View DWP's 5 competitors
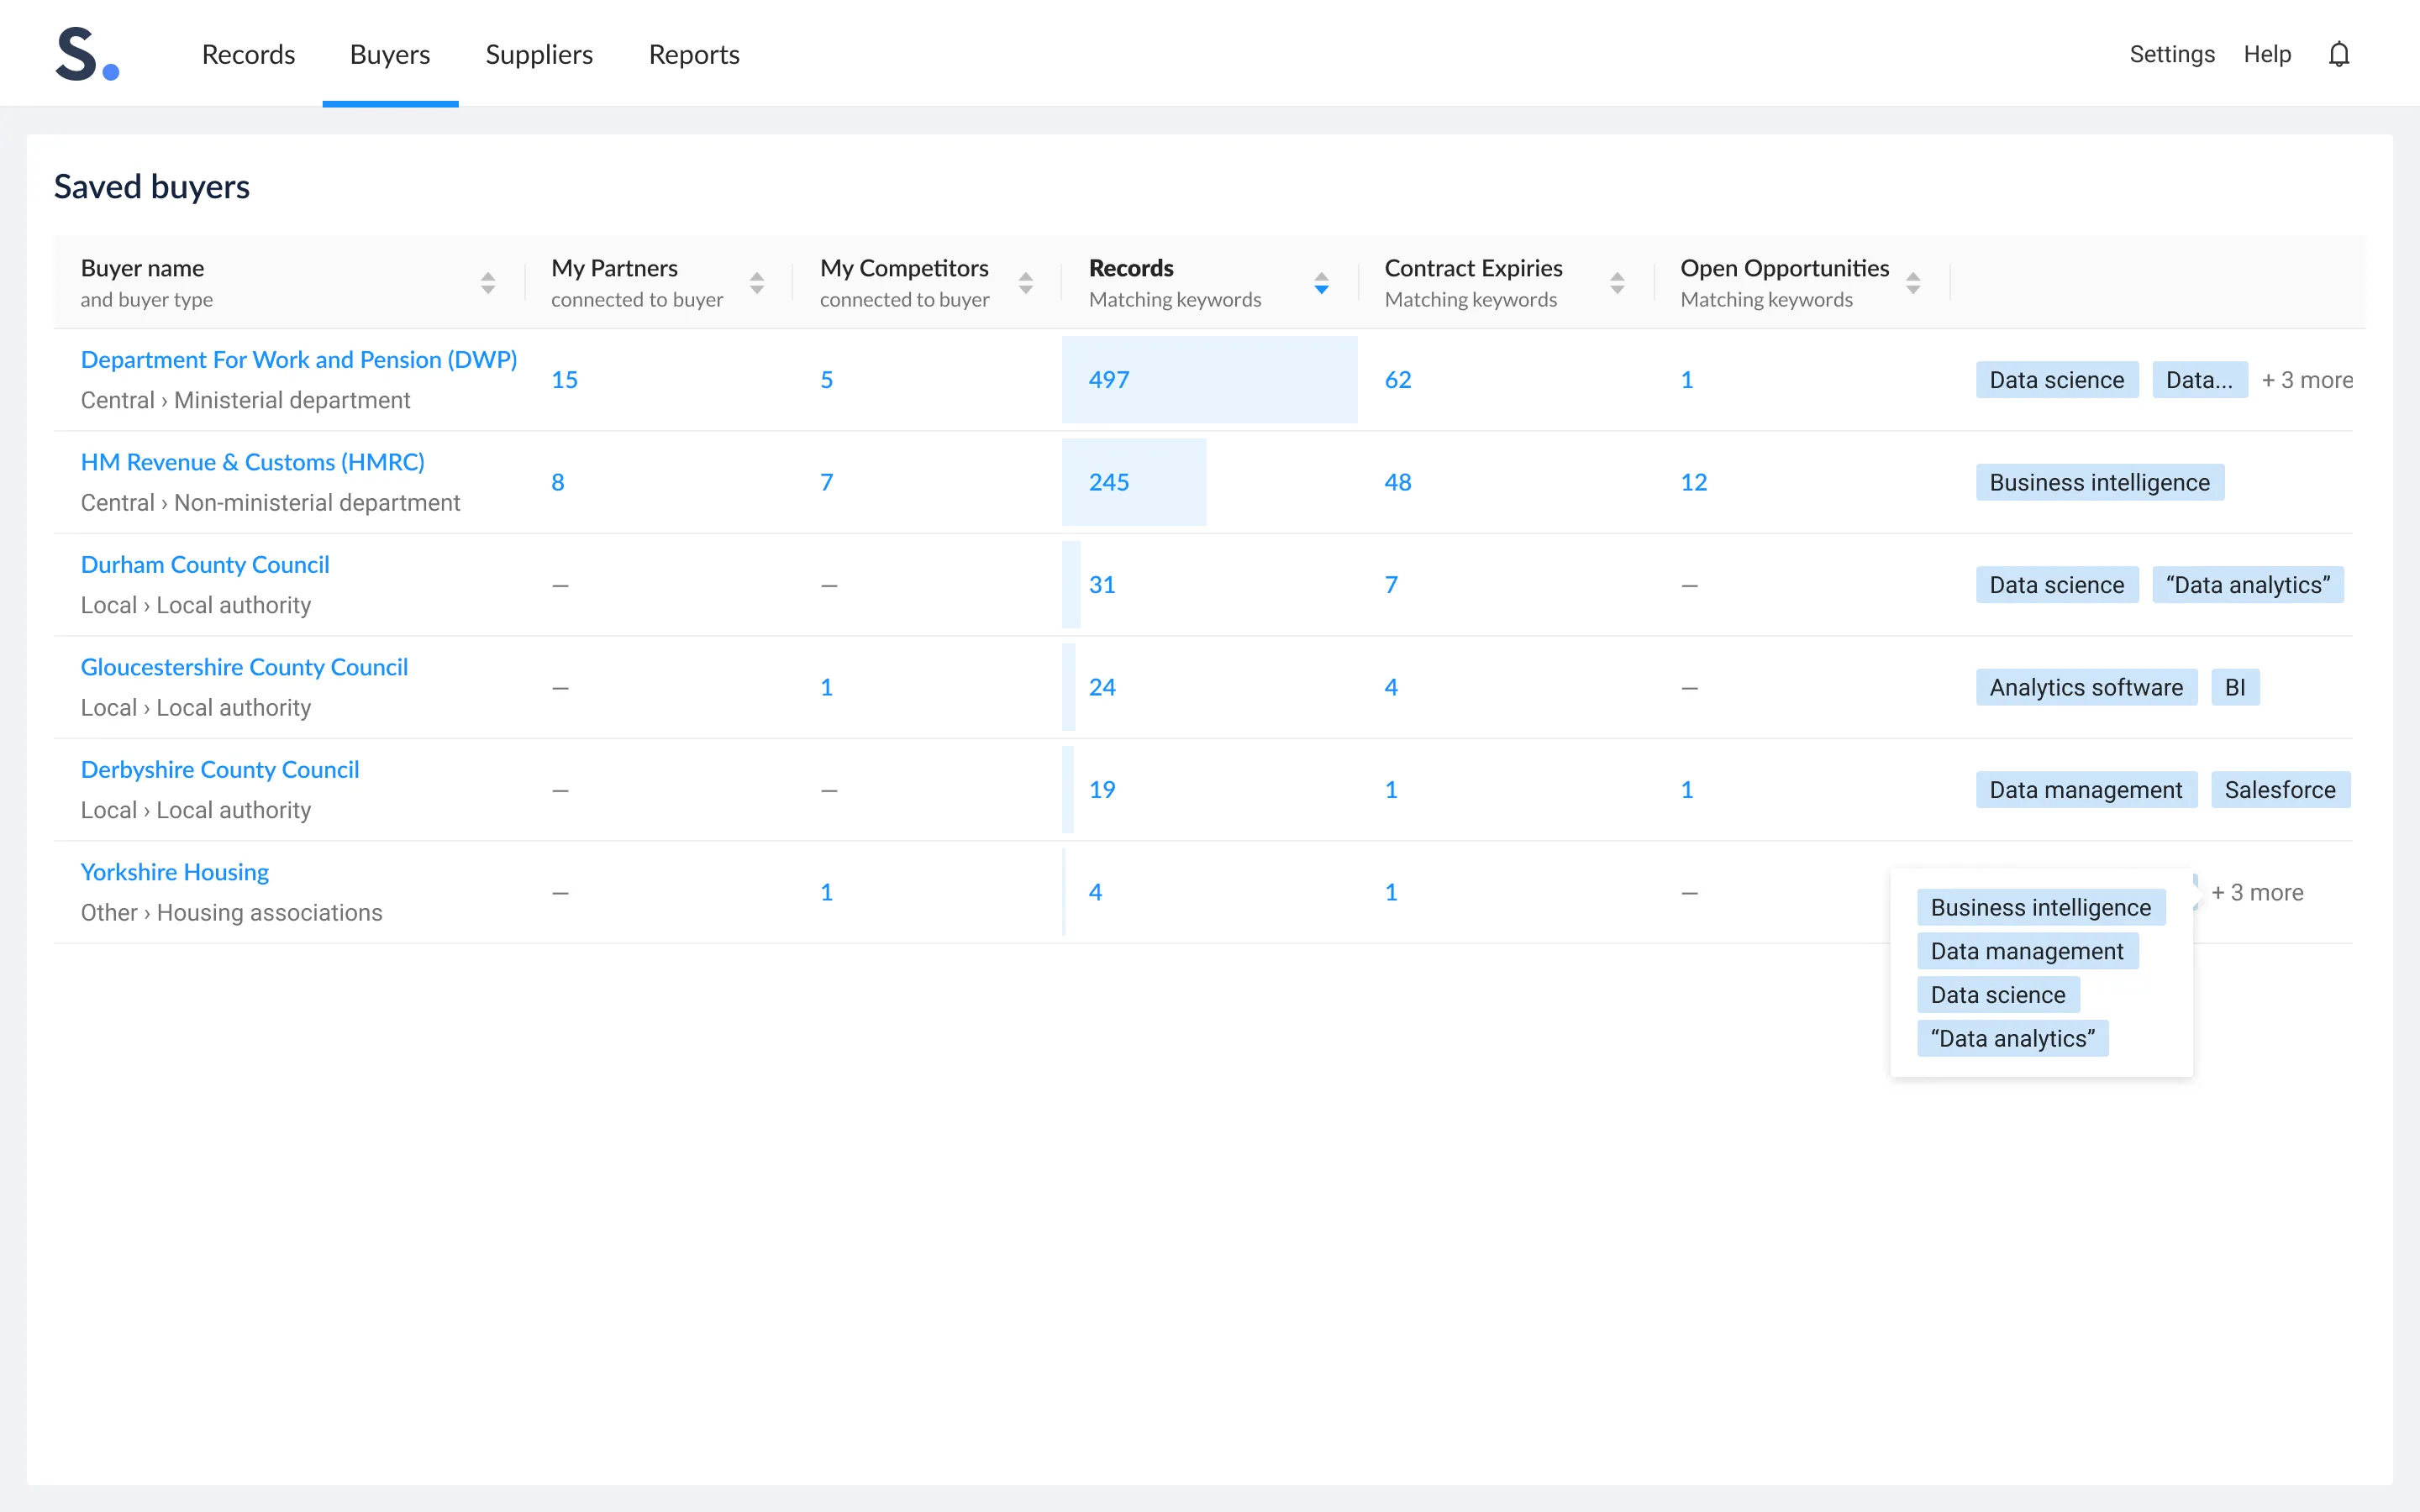Screen dimensions: 2420x1512 point(827,380)
